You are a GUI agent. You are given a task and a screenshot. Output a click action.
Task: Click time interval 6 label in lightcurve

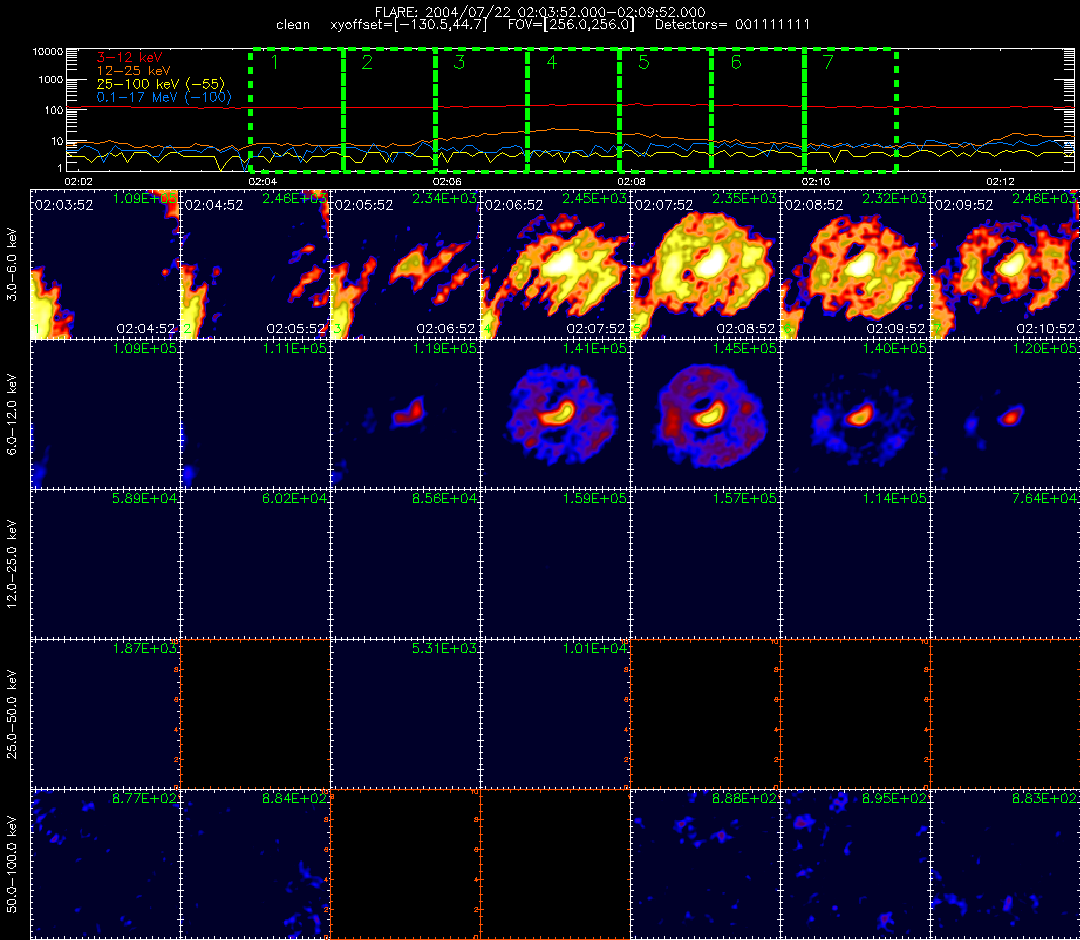pos(736,63)
